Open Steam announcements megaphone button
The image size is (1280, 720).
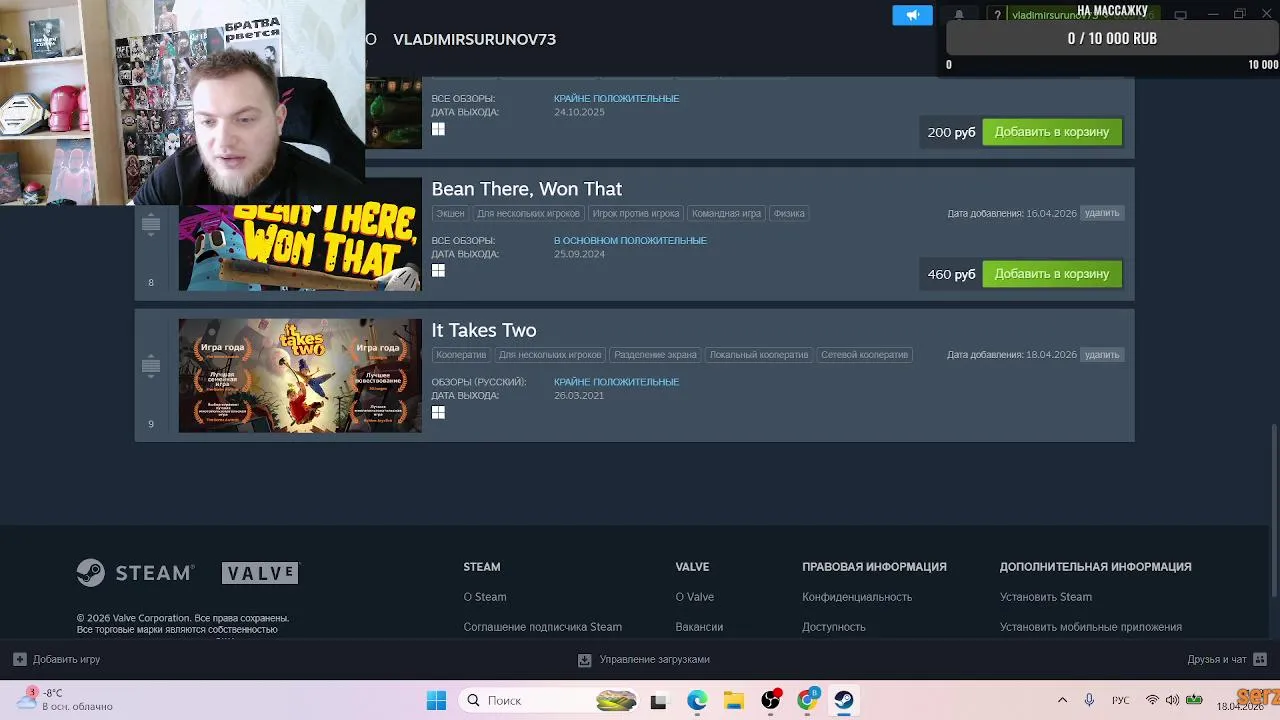click(912, 15)
